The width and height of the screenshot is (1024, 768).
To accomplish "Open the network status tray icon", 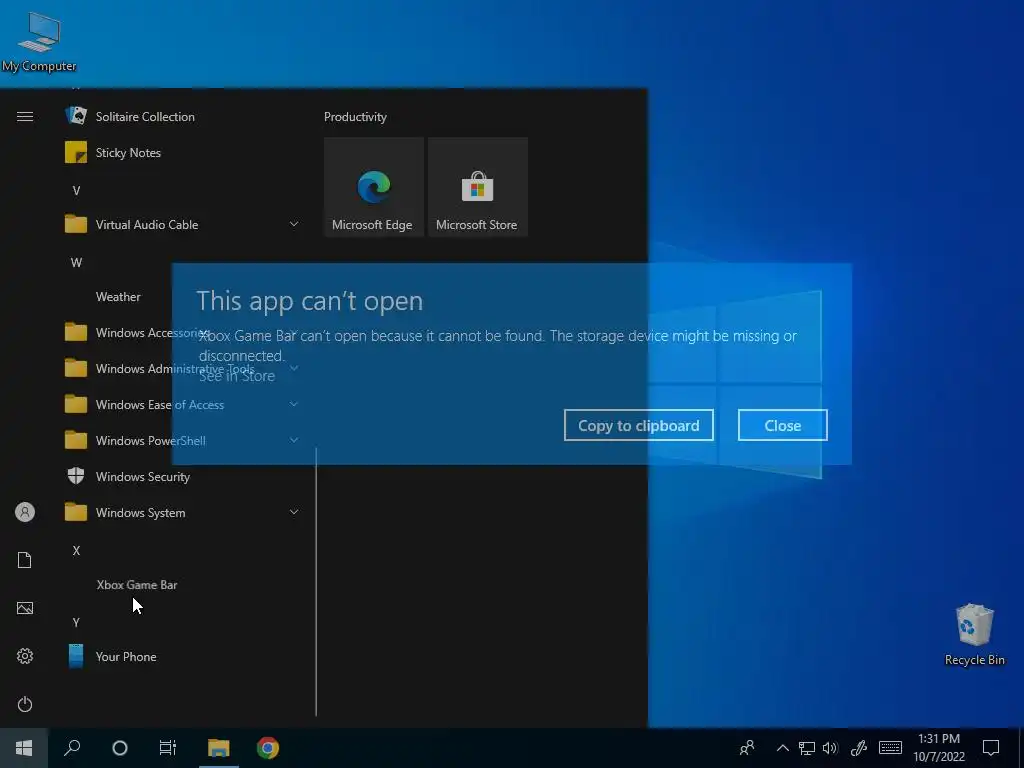I will click(x=807, y=748).
